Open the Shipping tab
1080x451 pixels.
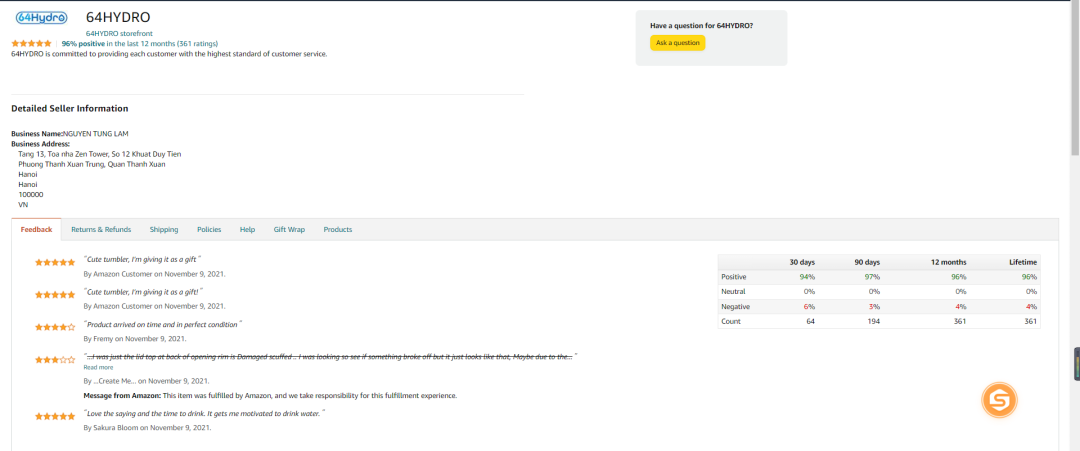pos(164,229)
